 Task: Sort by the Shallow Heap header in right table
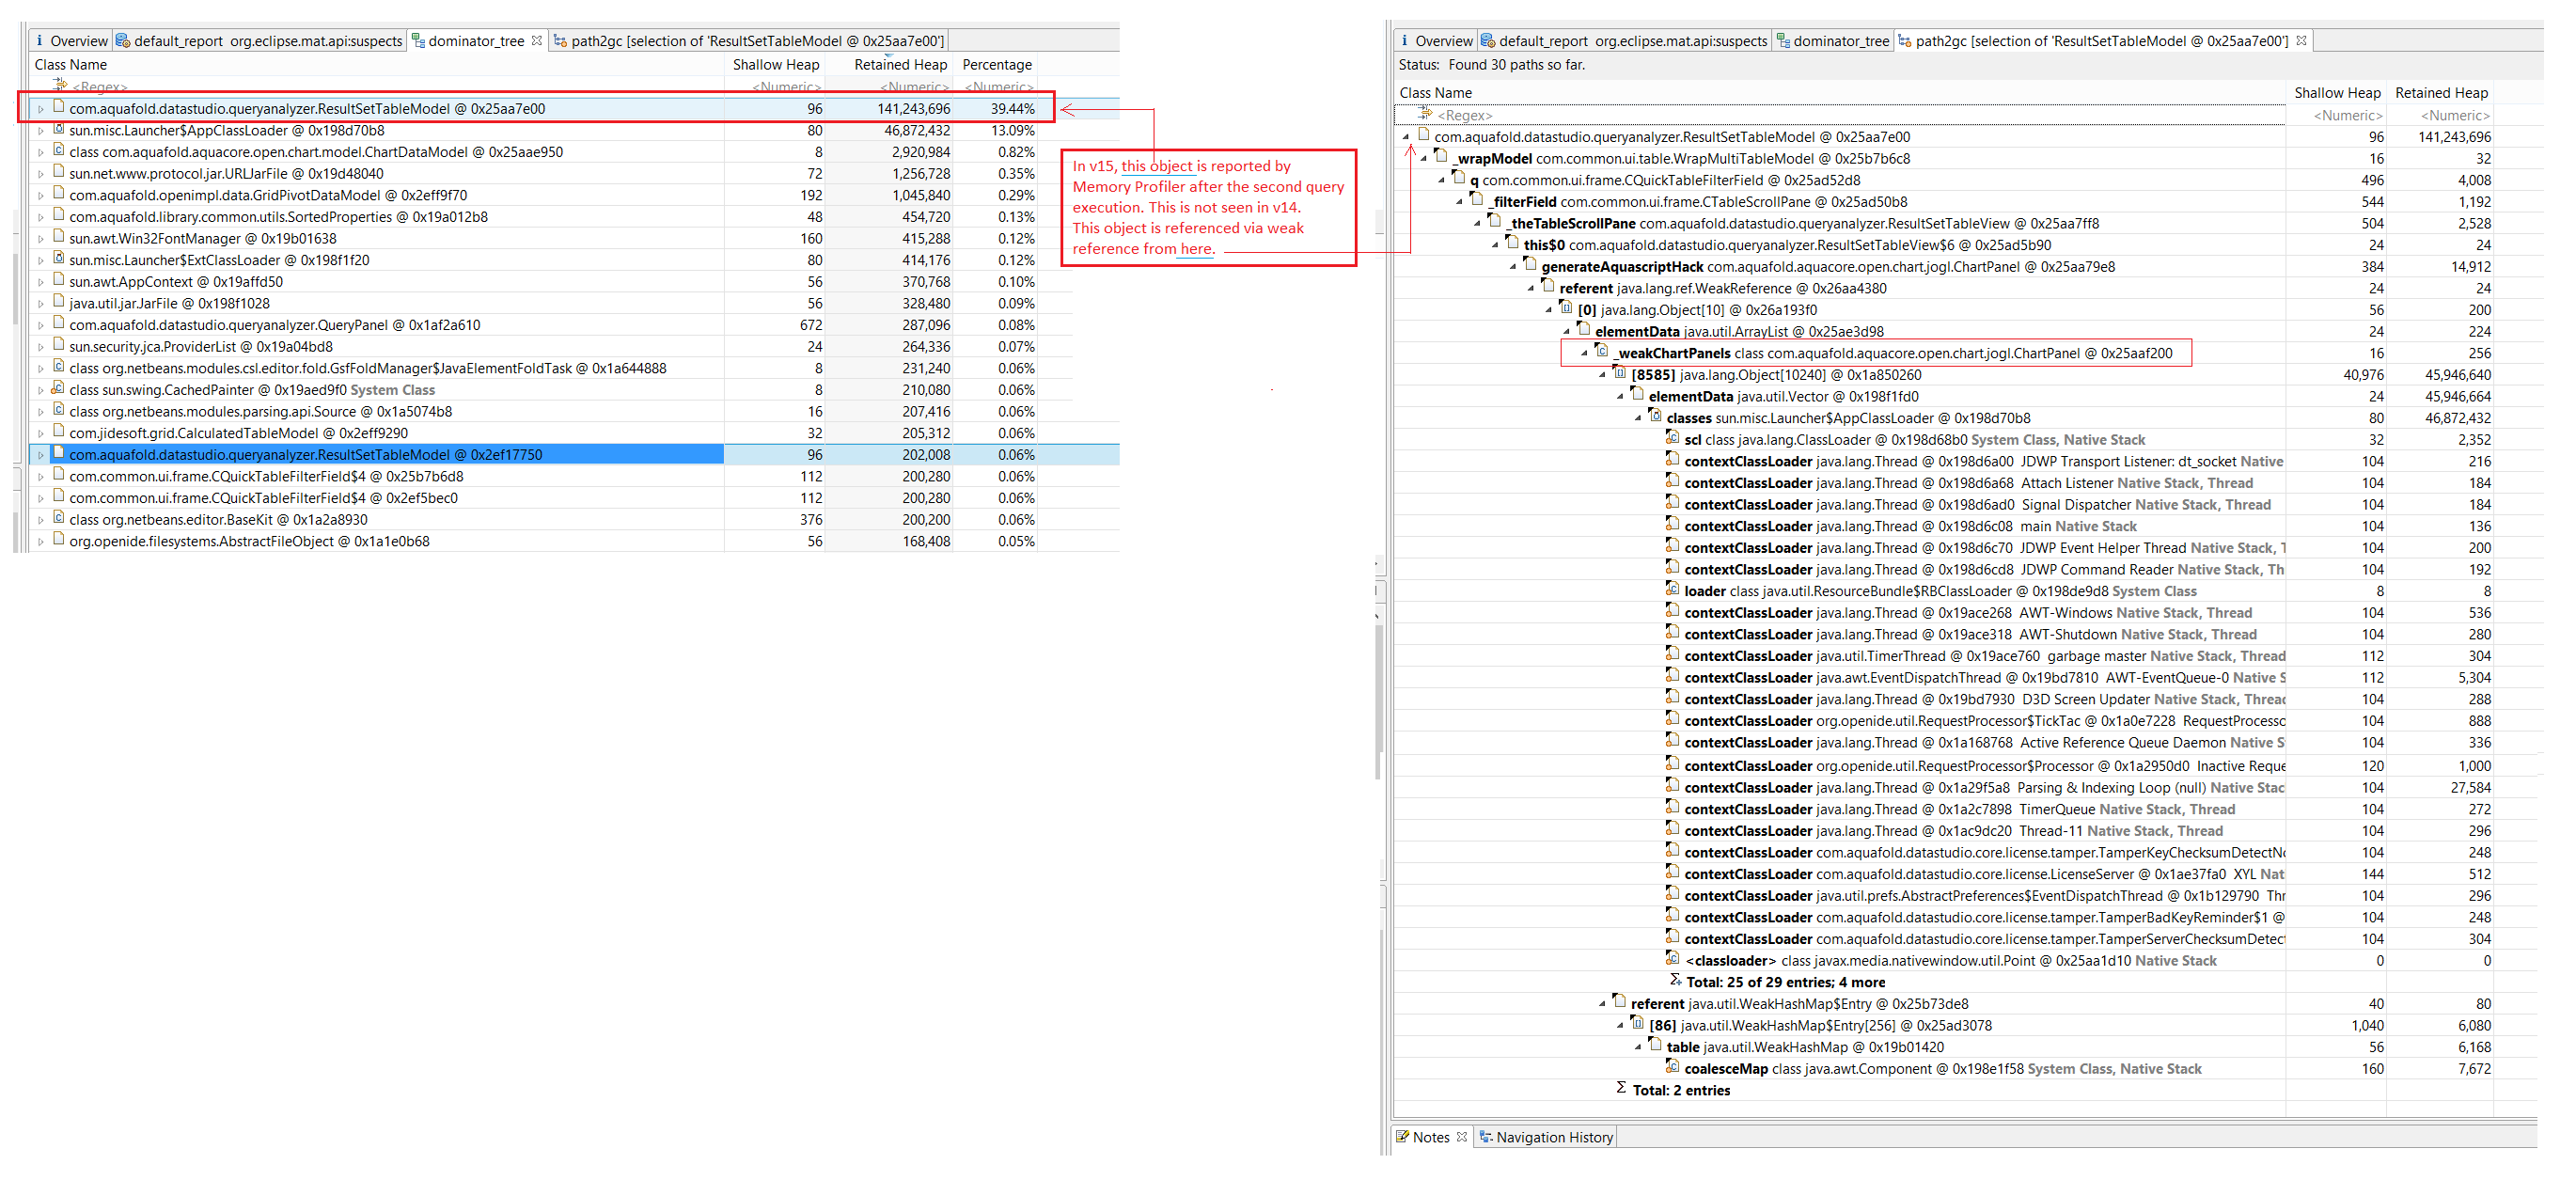pos(2336,93)
